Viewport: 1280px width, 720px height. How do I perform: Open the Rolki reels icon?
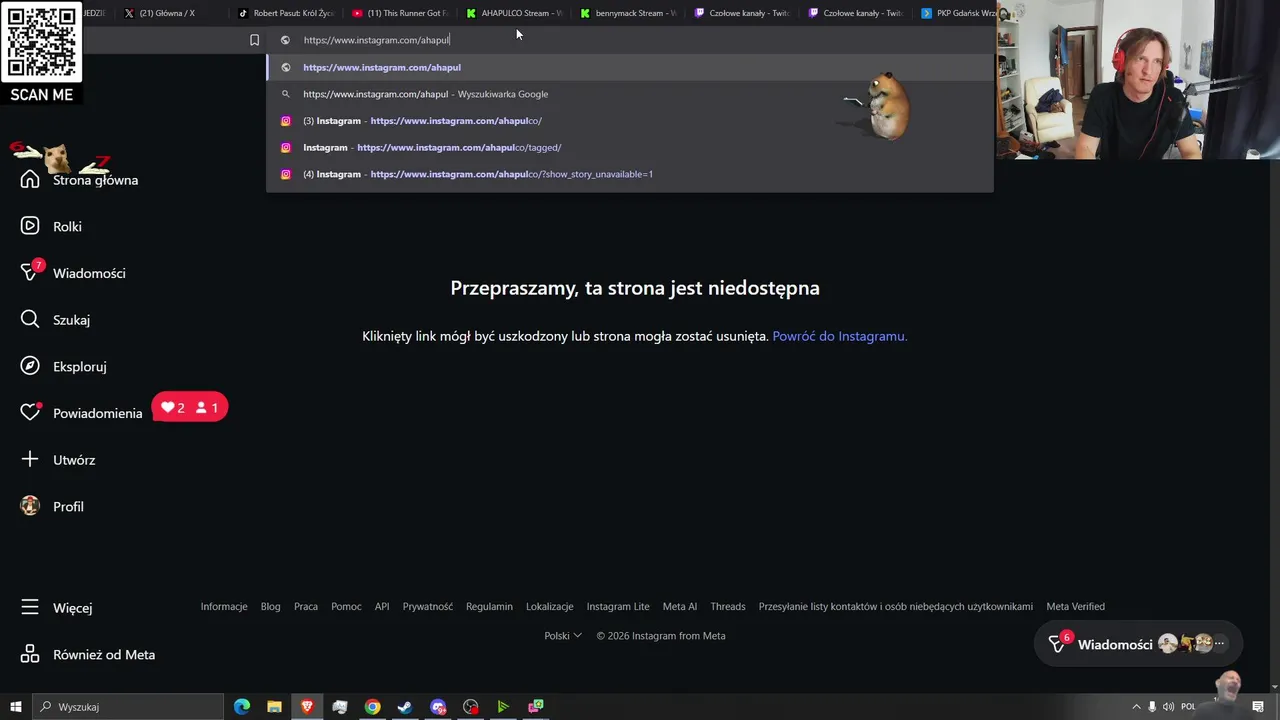click(x=30, y=226)
